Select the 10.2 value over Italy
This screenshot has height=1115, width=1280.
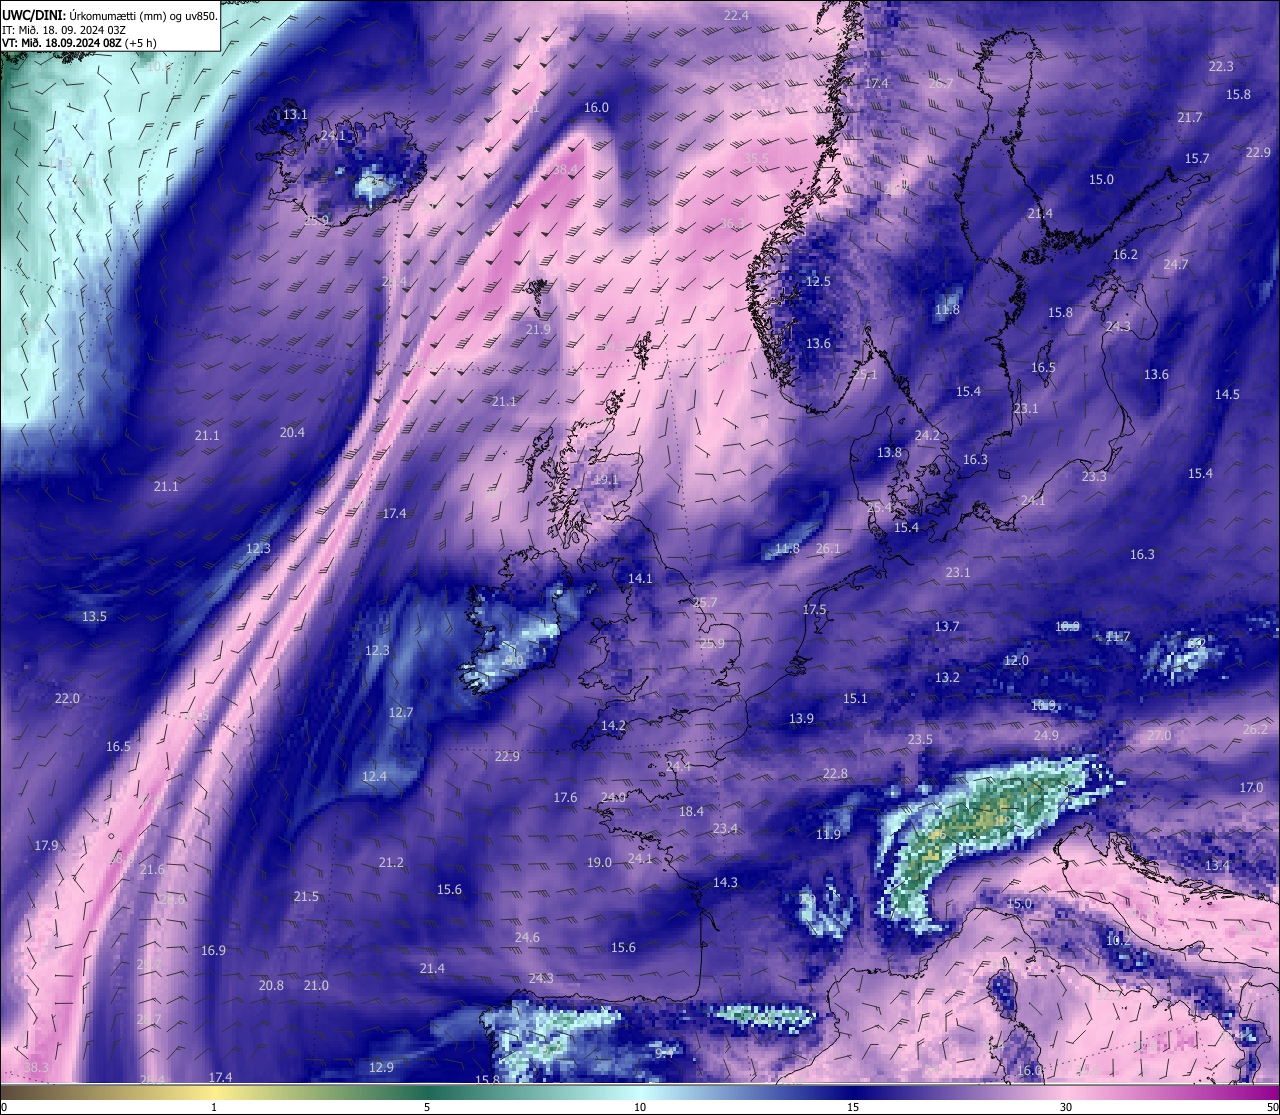1118,941
